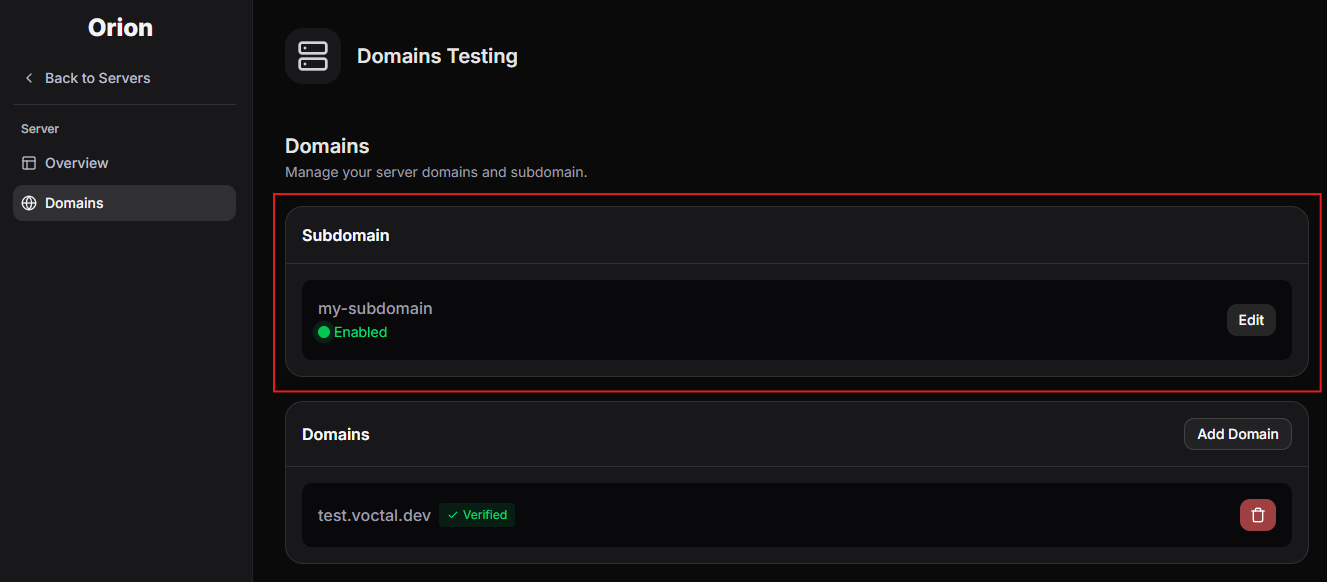This screenshot has height=582, width=1327.
Task: Click the Server section label in sidebar
Action: tap(40, 129)
